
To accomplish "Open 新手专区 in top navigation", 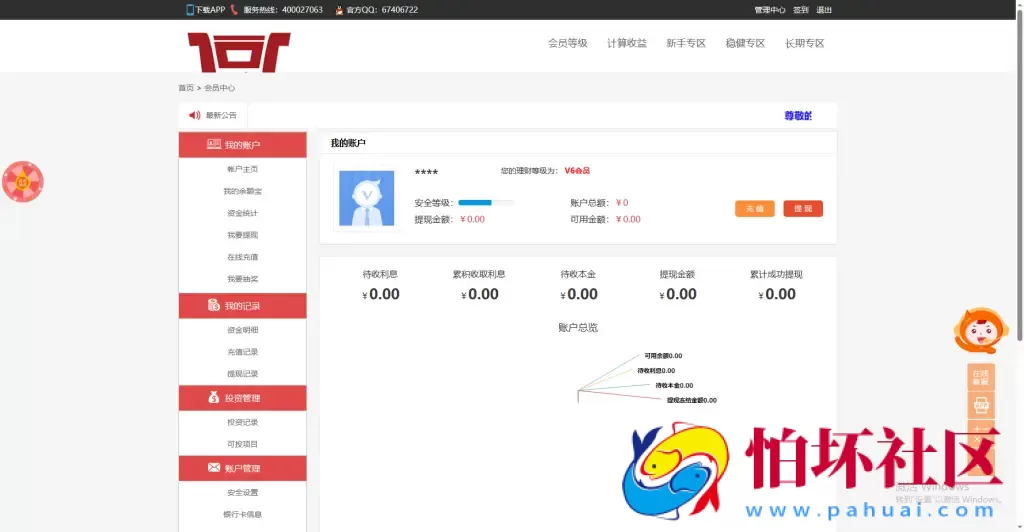I will pos(686,43).
